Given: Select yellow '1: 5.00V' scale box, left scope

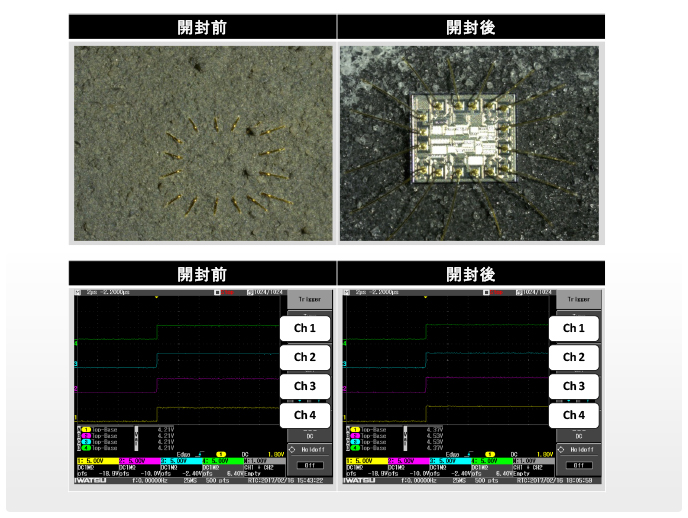Looking at the screenshot, I should [x=97, y=461].
